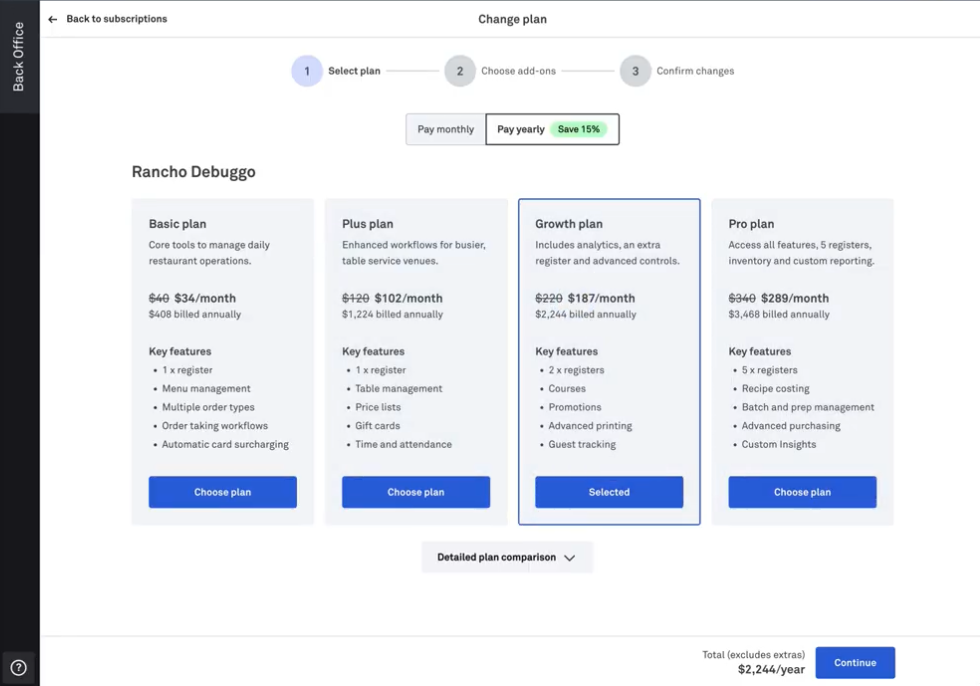Choose the Pro plan button

pos(802,492)
